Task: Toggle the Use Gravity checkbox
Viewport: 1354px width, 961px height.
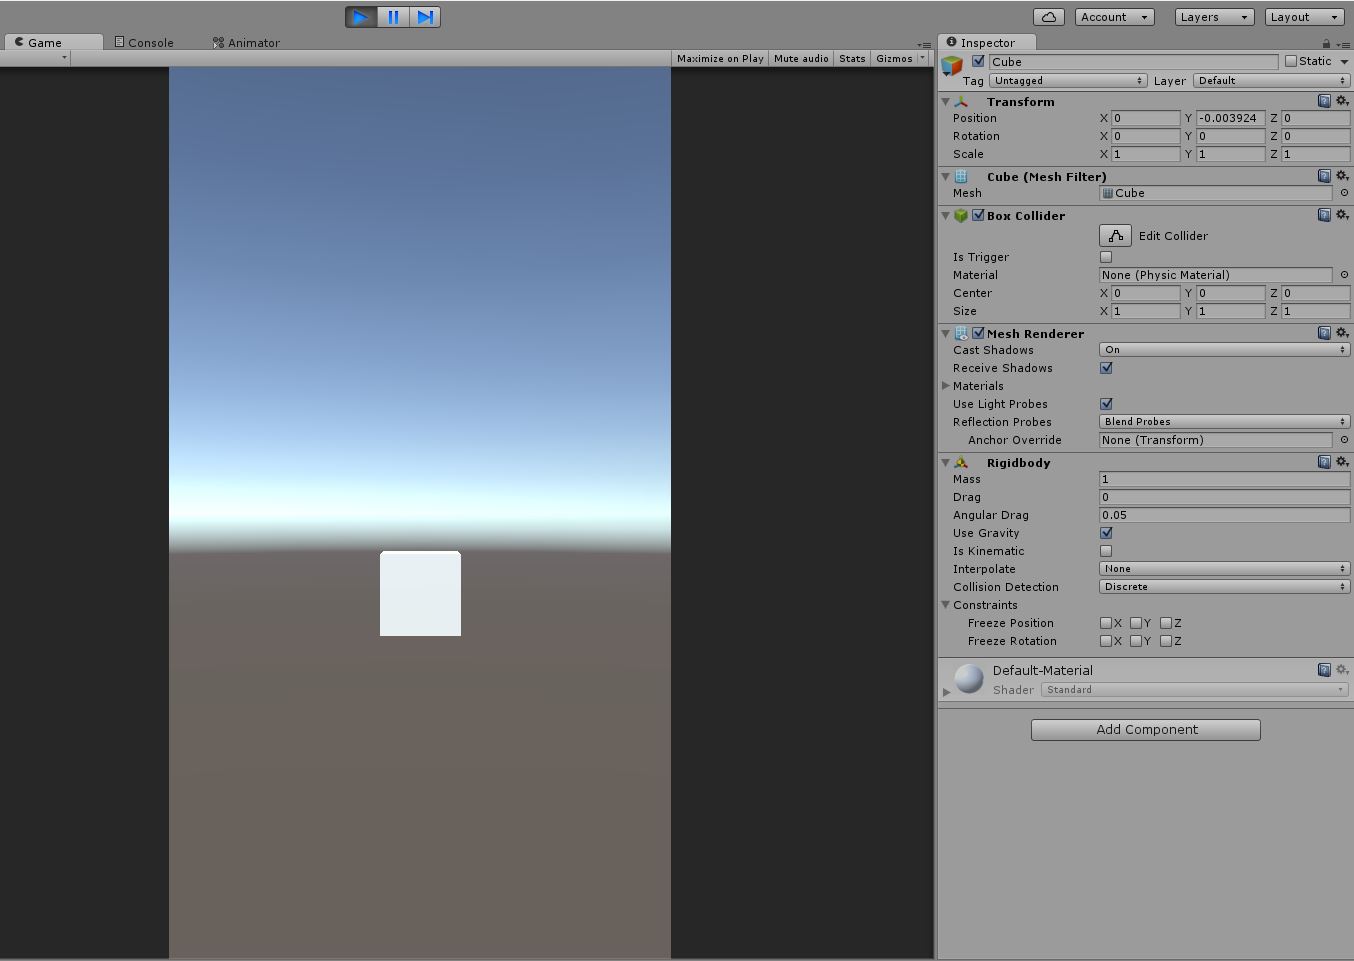Action: (x=1106, y=533)
